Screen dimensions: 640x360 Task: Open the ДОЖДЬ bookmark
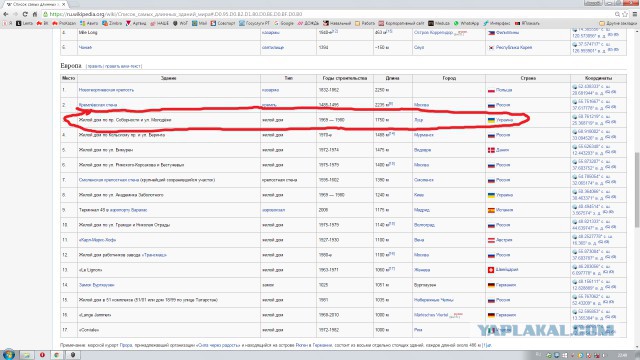tap(308, 23)
